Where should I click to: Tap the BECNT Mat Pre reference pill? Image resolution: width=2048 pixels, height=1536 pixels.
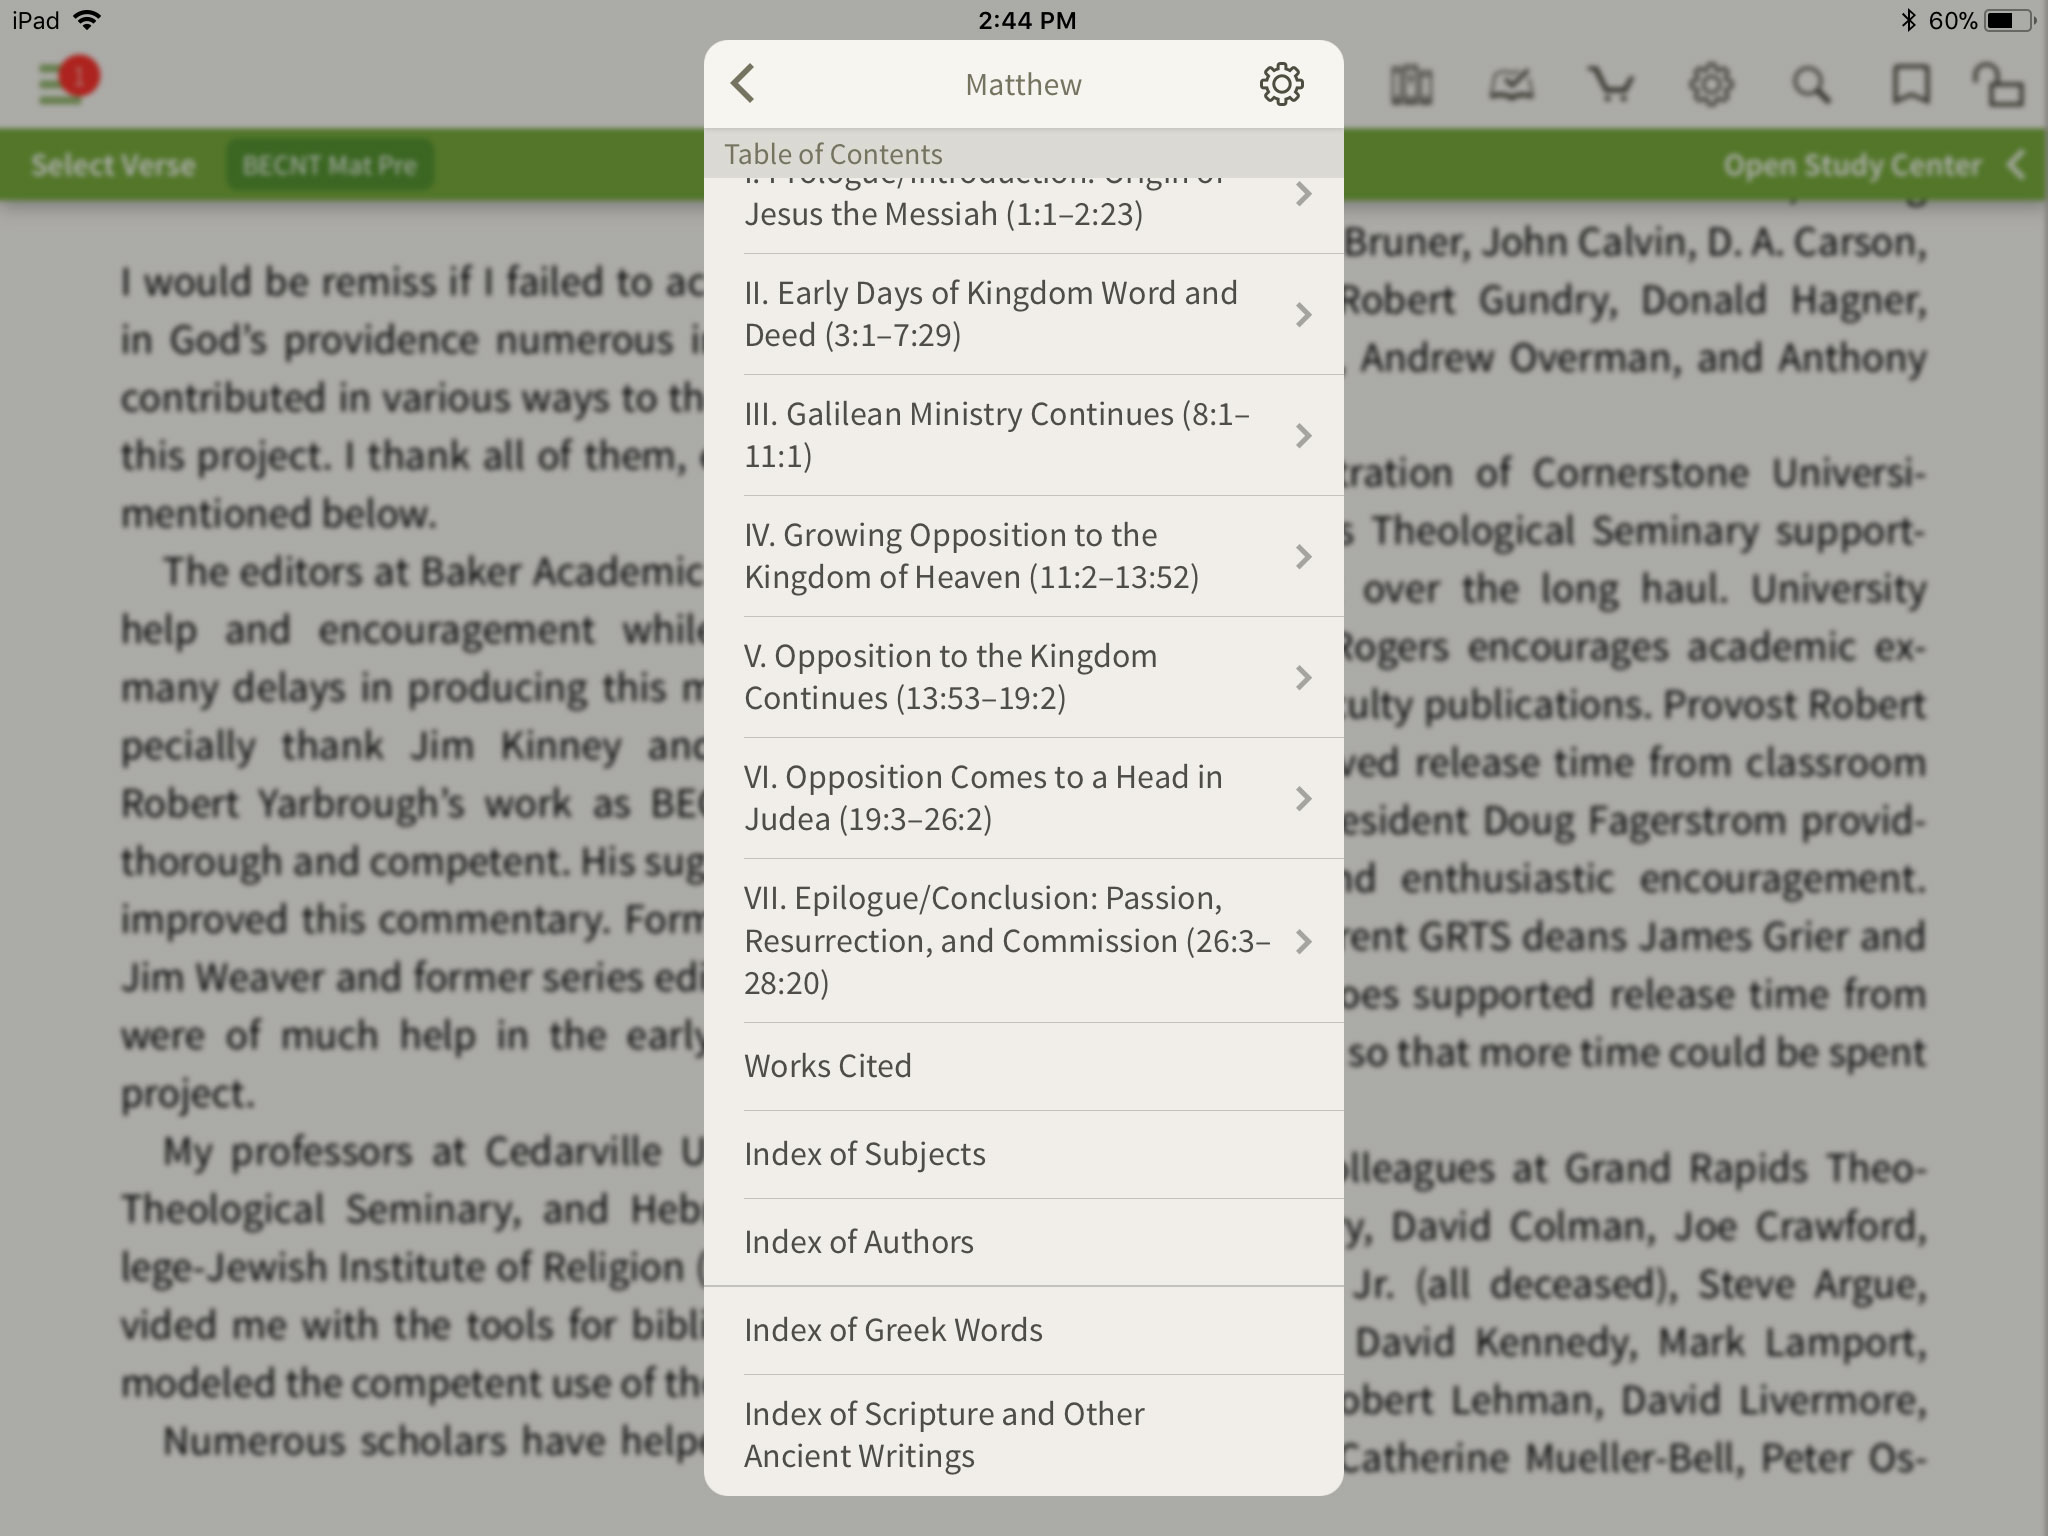pyautogui.click(x=329, y=165)
